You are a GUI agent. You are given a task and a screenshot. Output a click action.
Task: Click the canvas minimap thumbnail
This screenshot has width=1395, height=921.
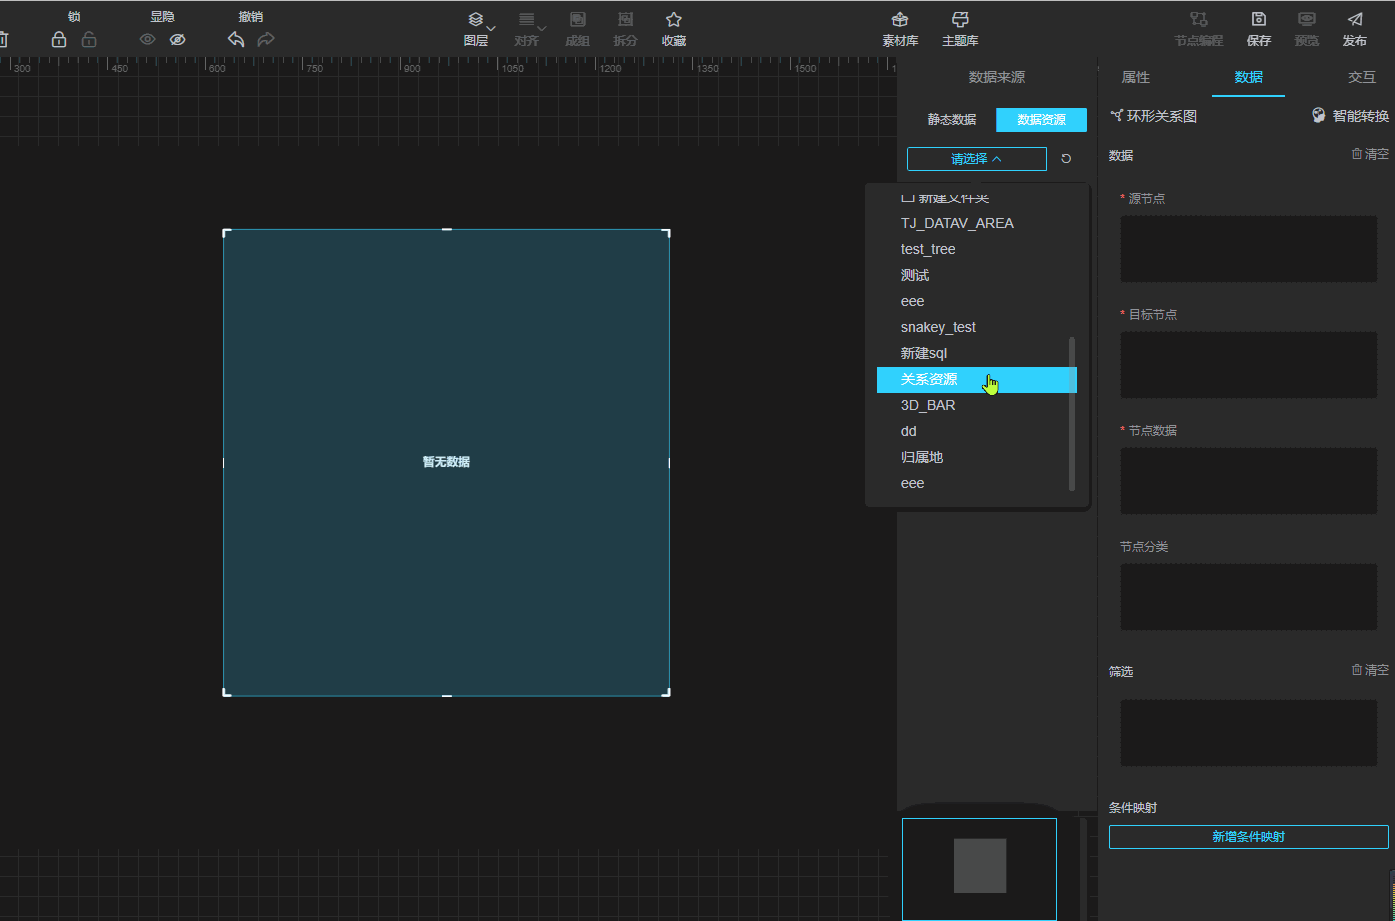point(979,869)
